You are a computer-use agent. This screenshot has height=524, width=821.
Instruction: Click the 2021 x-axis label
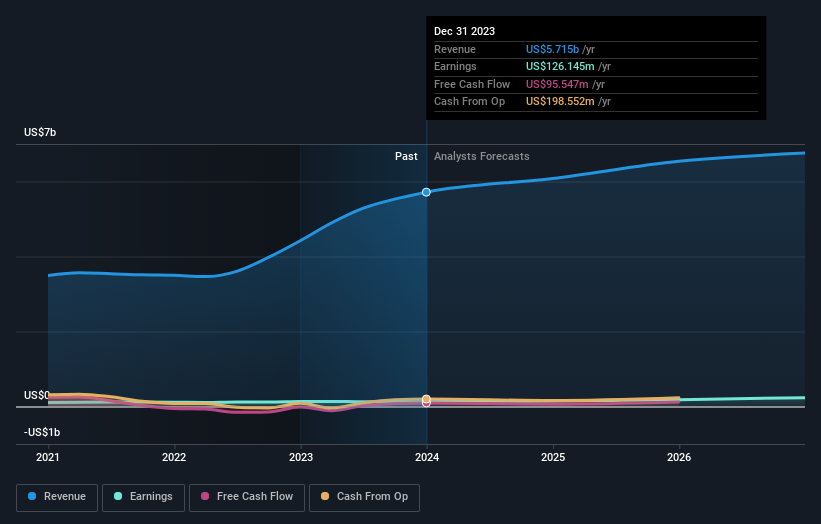coord(48,458)
